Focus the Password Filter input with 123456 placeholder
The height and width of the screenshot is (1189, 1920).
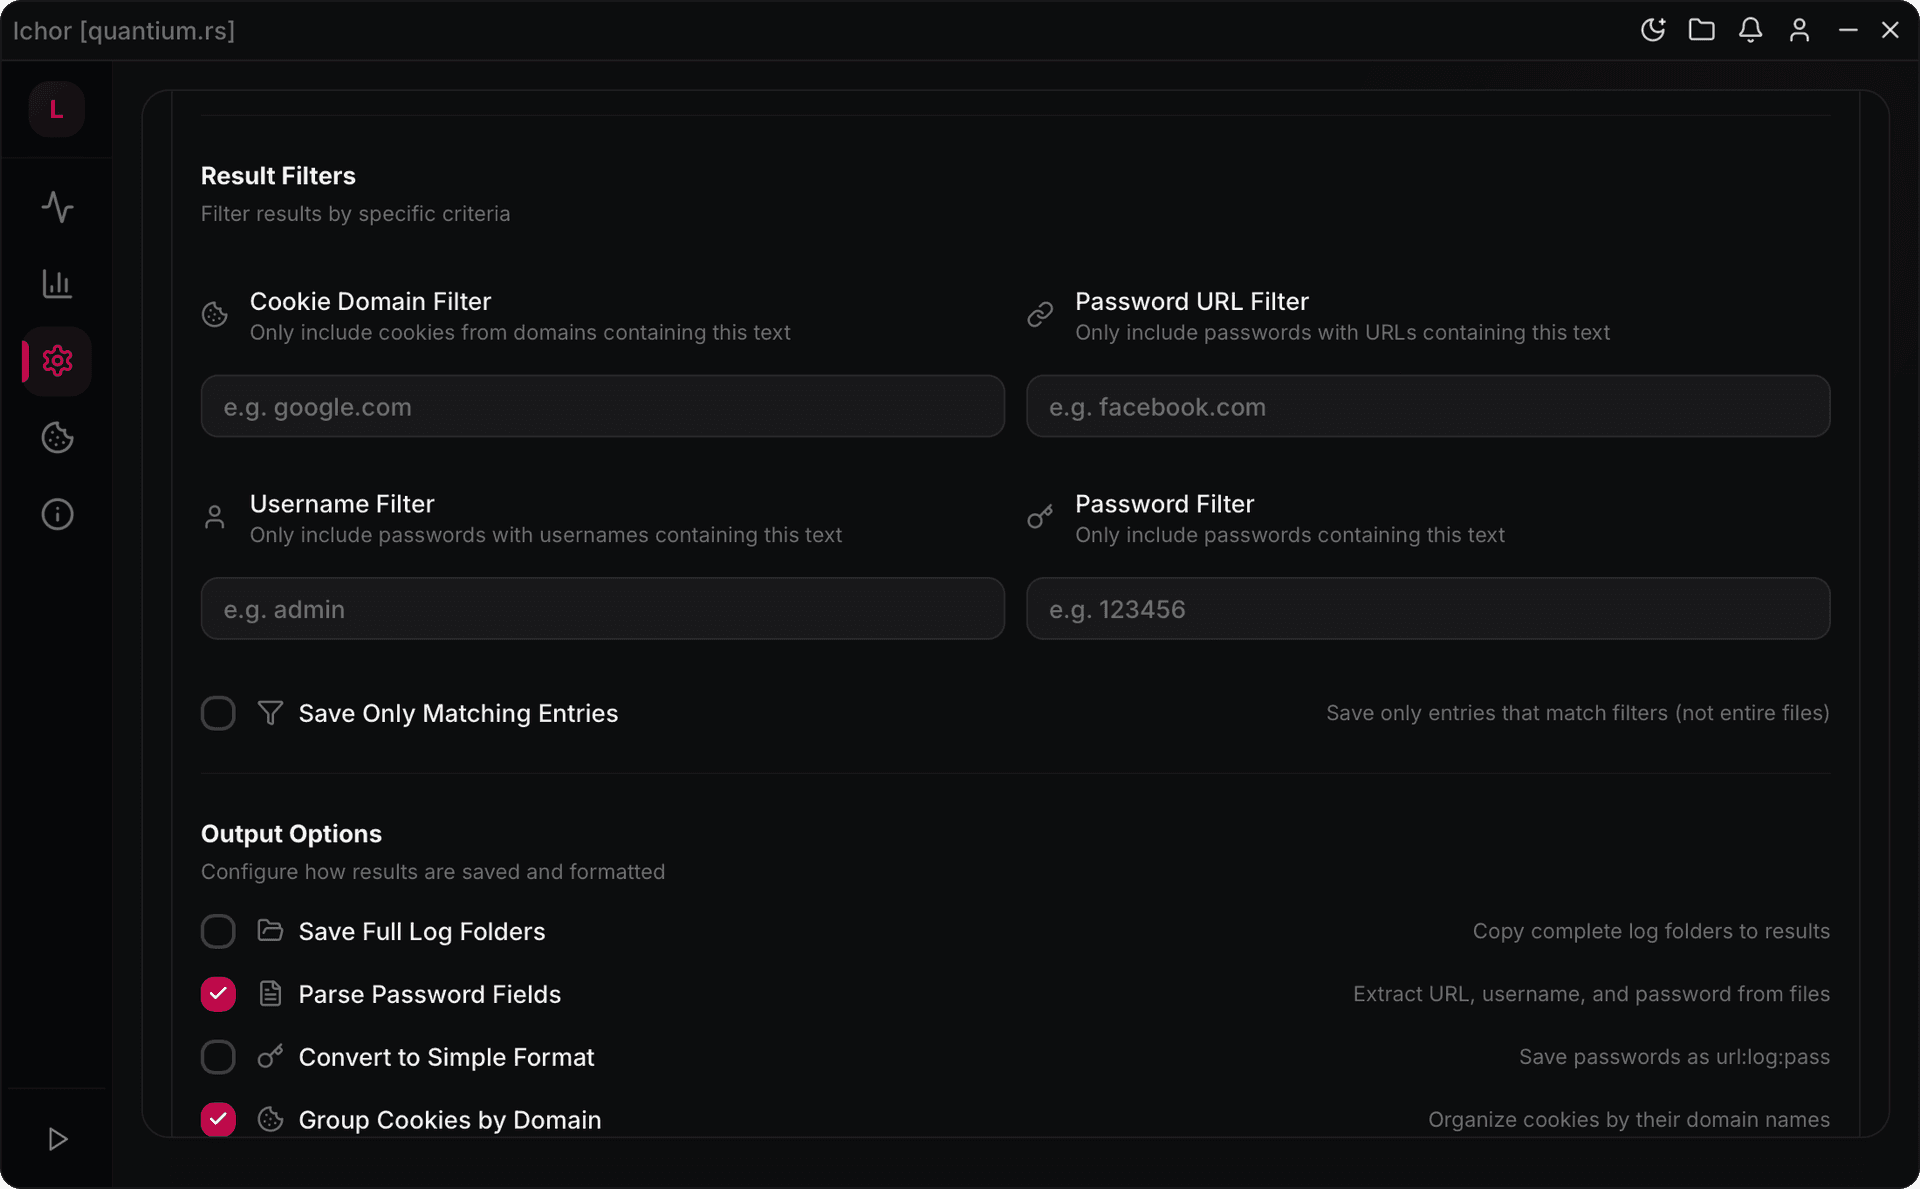tap(1428, 608)
